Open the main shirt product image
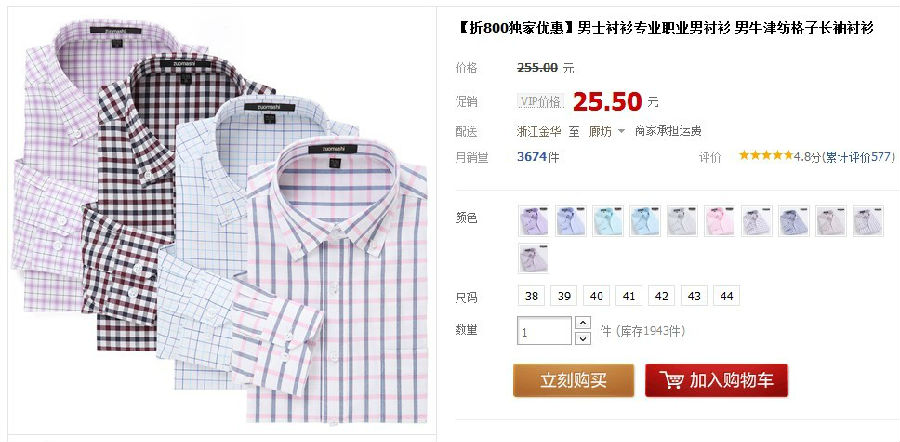 tap(219, 221)
